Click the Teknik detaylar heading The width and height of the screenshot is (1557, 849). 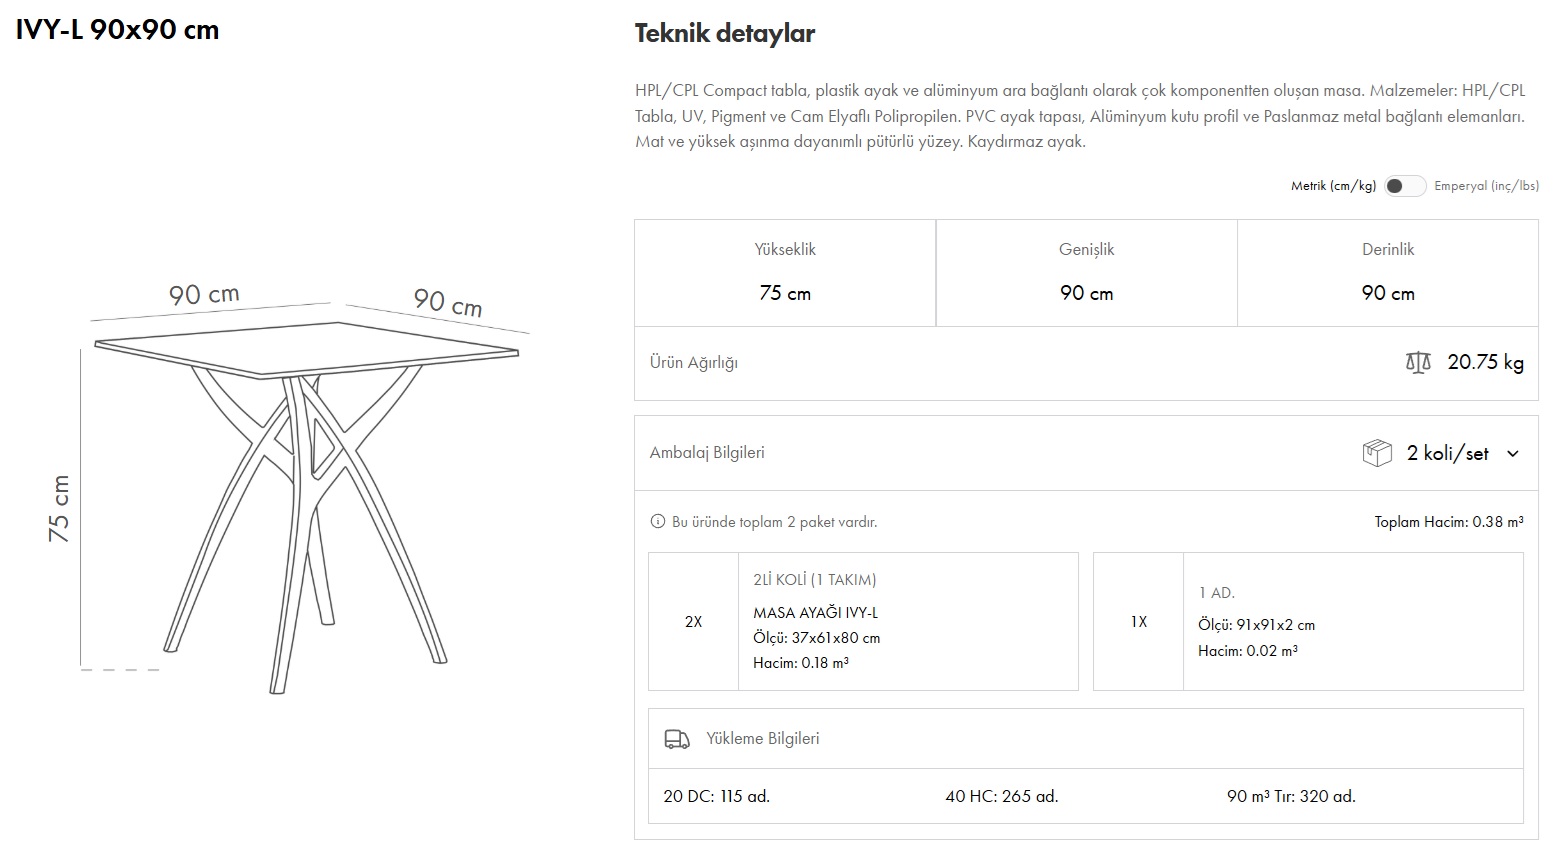pyautogui.click(x=724, y=34)
